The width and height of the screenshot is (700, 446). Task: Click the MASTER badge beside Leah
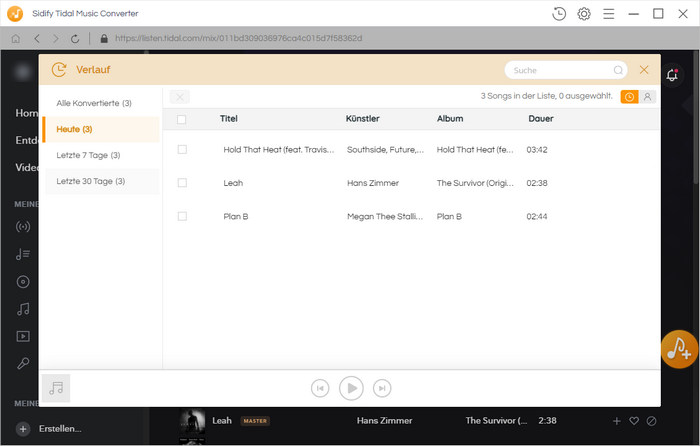[x=255, y=421]
